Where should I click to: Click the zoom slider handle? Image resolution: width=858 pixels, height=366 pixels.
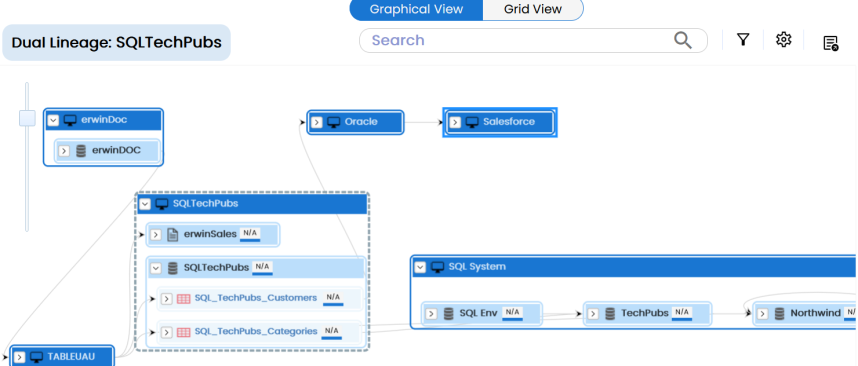point(27,118)
